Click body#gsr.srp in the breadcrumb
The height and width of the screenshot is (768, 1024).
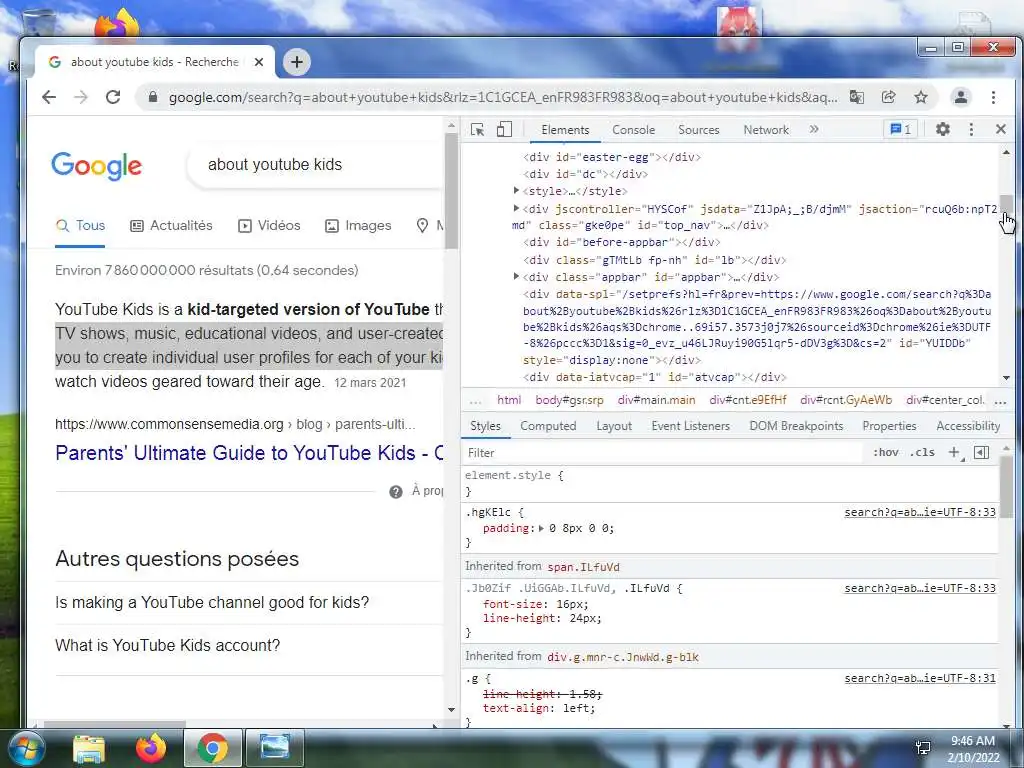pyautogui.click(x=569, y=400)
